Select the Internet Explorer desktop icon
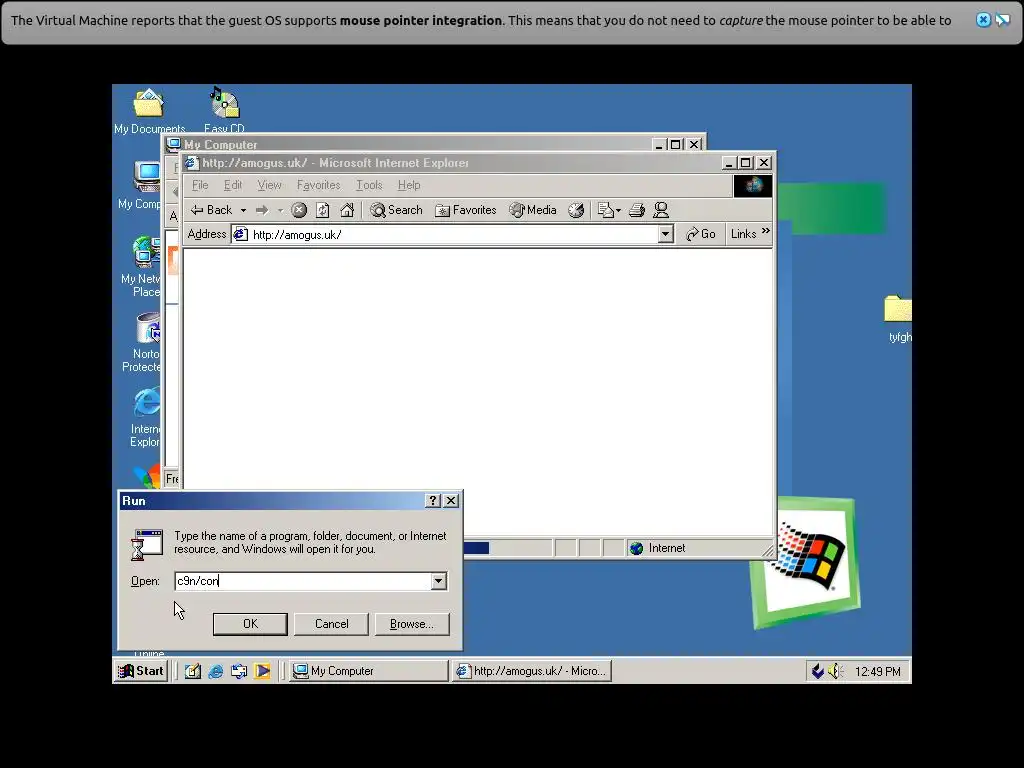 tap(146, 418)
